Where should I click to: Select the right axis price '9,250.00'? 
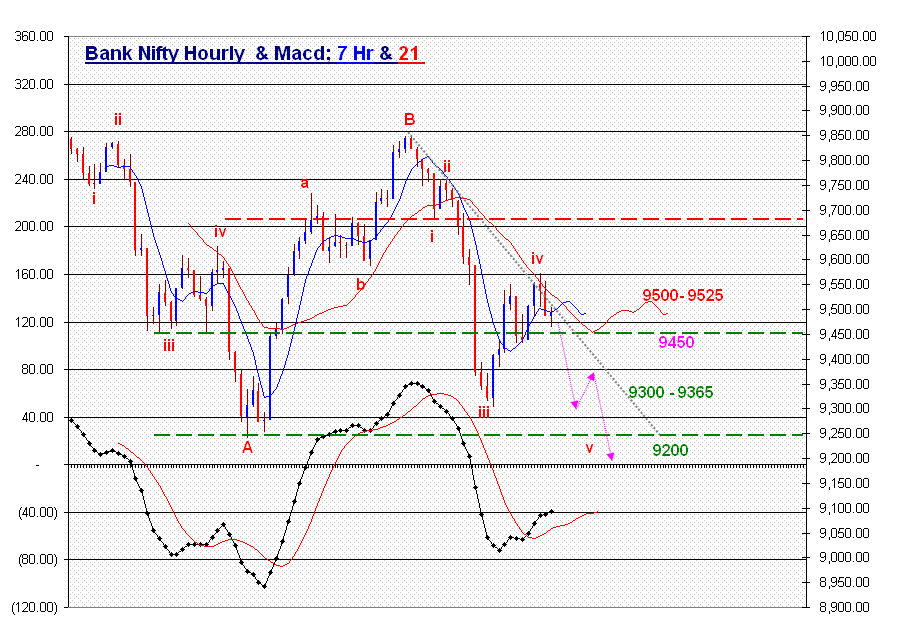(x=844, y=434)
